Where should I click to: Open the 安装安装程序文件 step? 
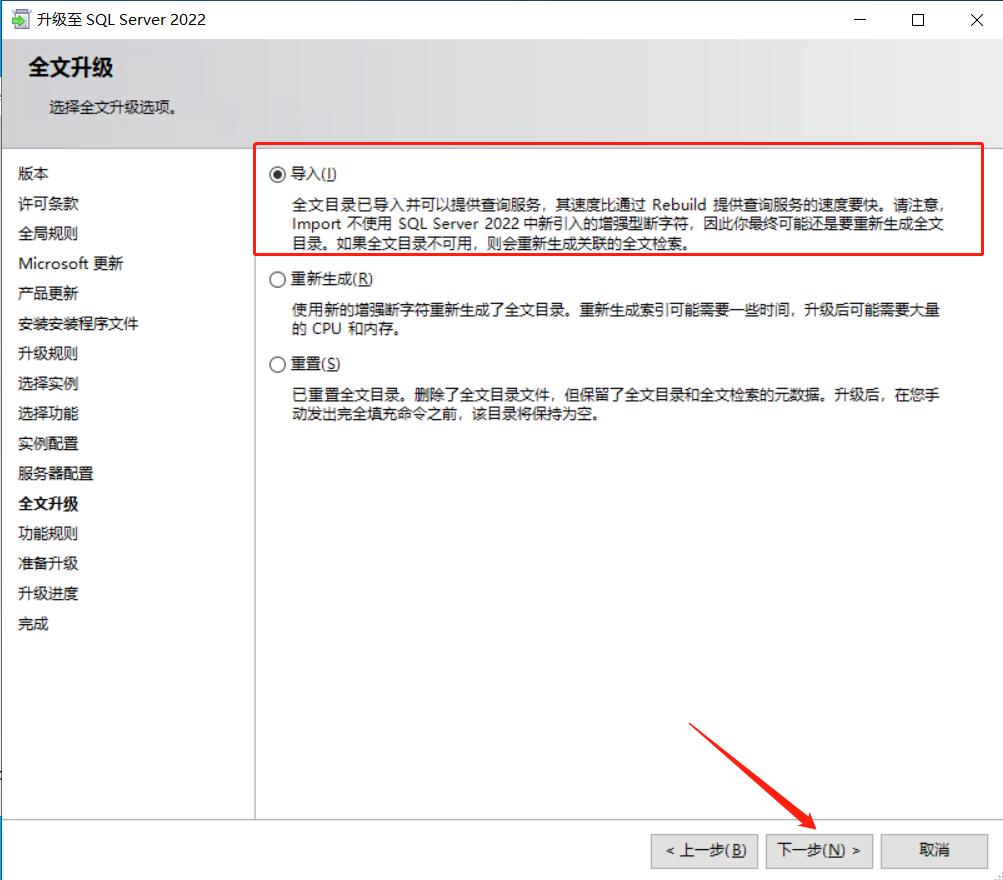pos(78,324)
